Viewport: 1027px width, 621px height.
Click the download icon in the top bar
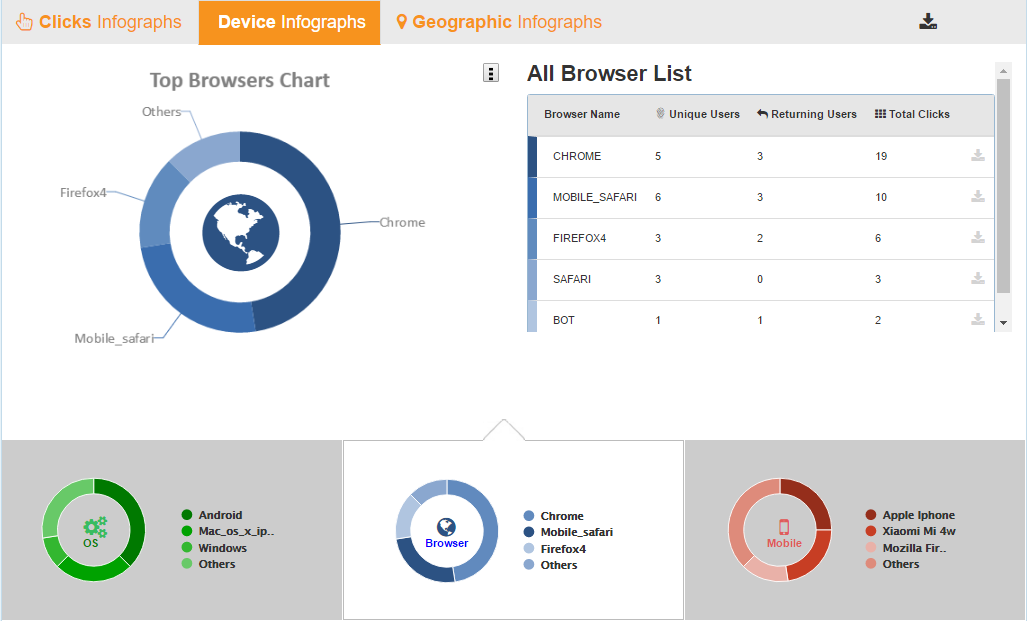point(927,22)
